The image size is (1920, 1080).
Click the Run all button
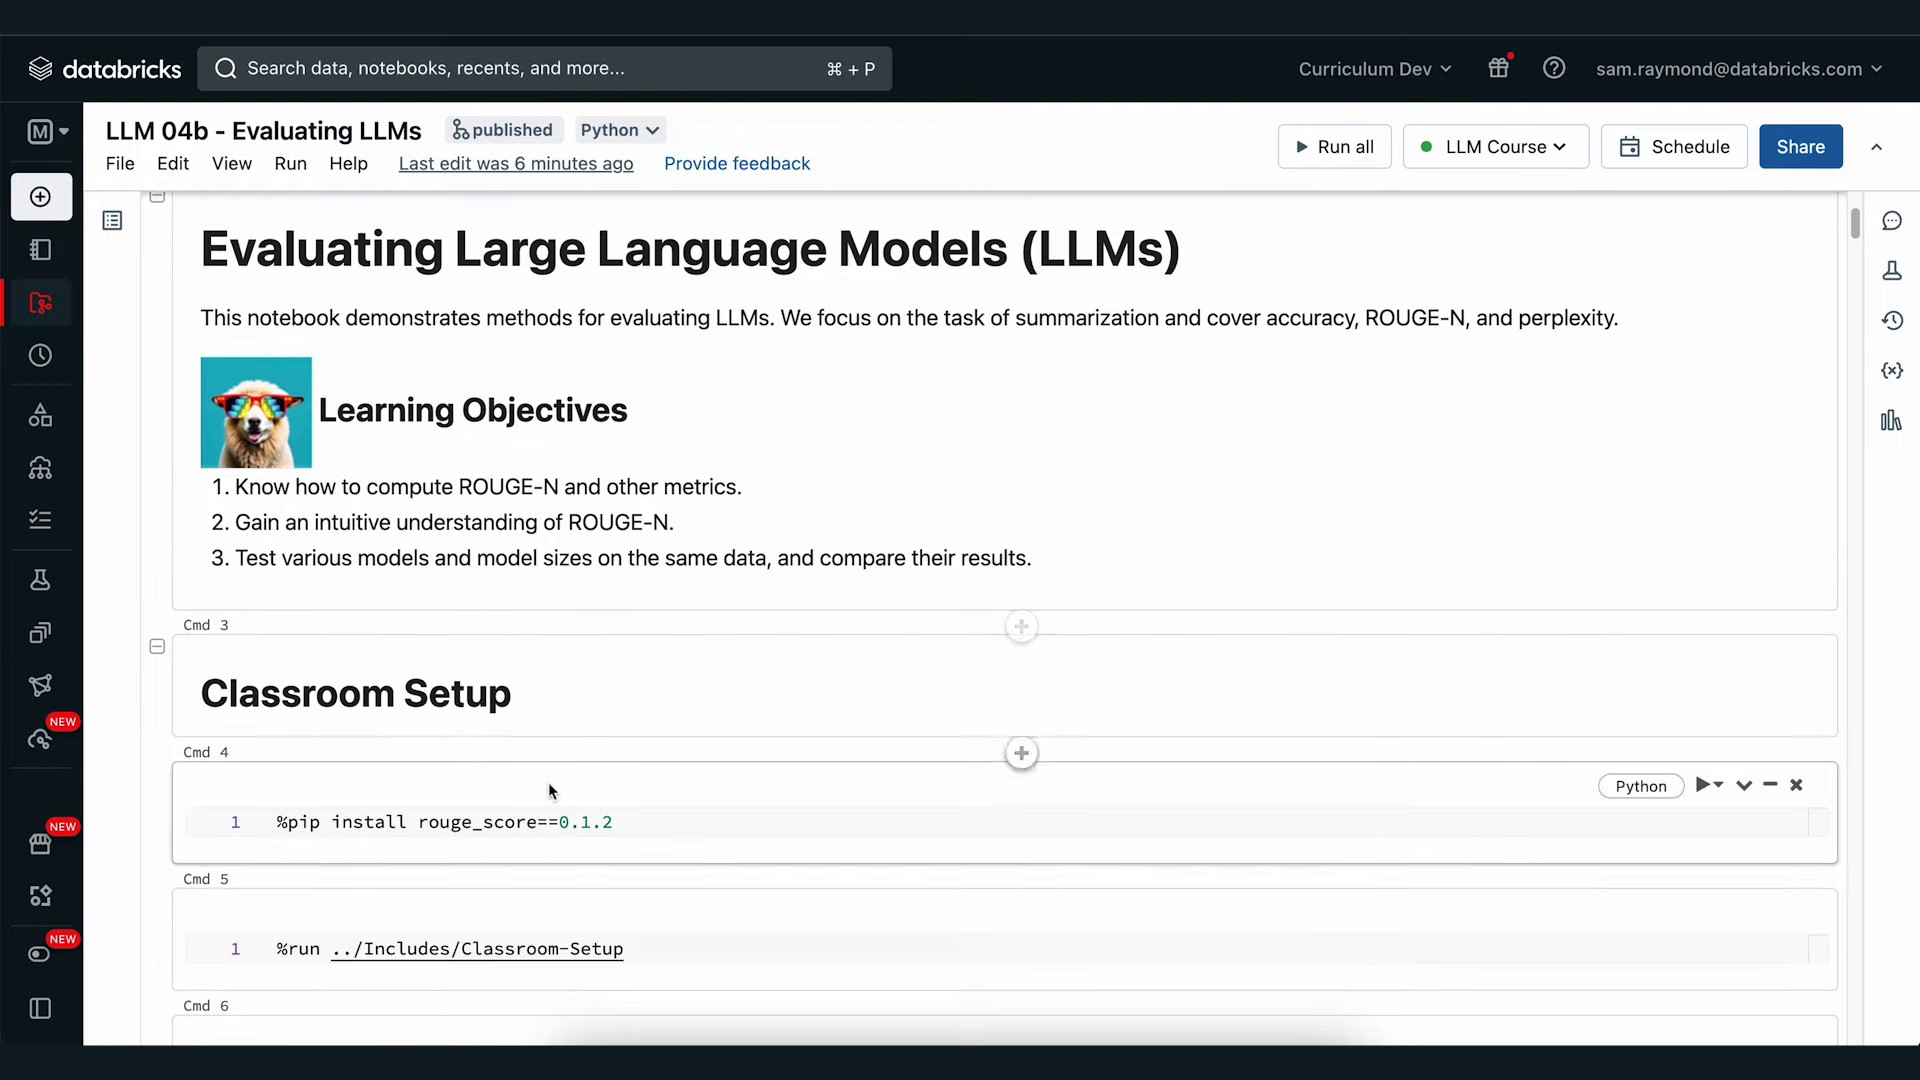[x=1334, y=147]
